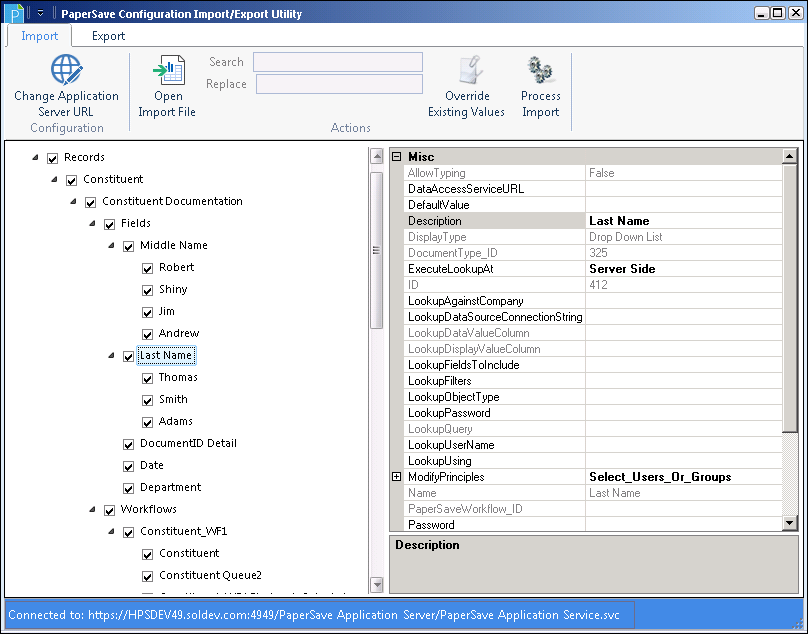Click into the Replace field
Image resolution: width=808 pixels, height=634 pixels.
[x=339, y=84]
